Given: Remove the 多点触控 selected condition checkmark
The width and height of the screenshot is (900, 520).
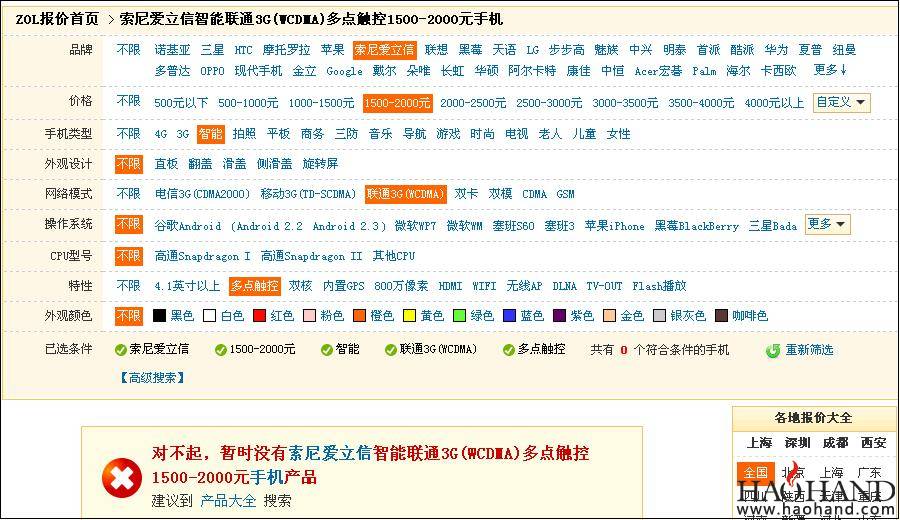Looking at the screenshot, I should (x=509, y=350).
